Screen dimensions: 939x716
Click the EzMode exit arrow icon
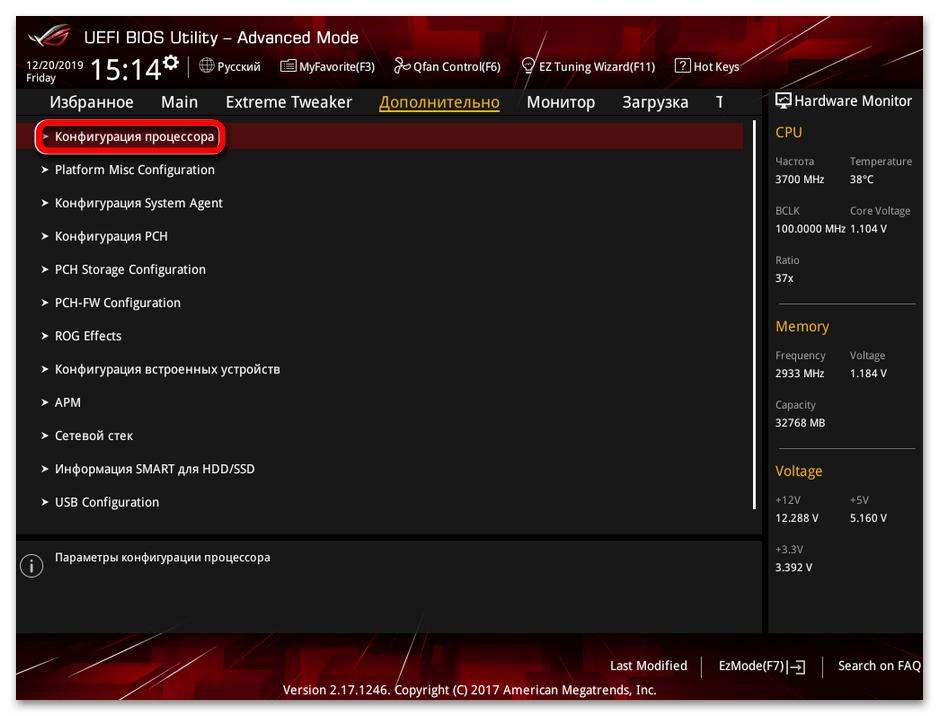[x=797, y=666]
